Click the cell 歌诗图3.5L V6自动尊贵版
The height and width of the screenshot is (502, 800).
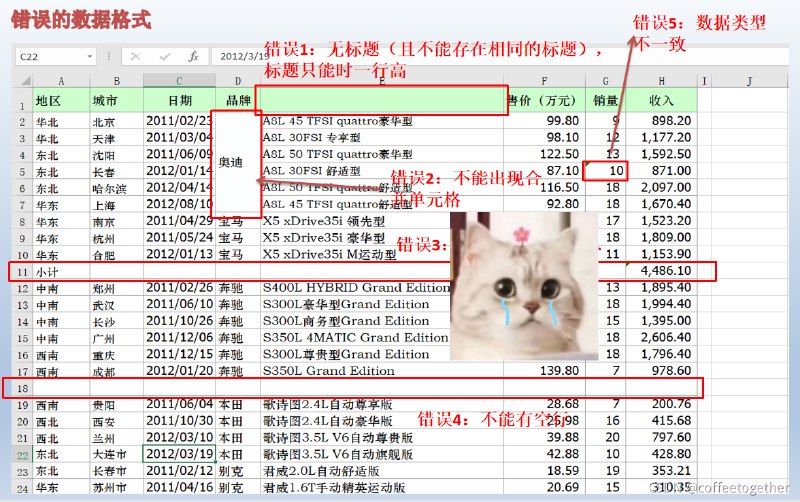382,438
